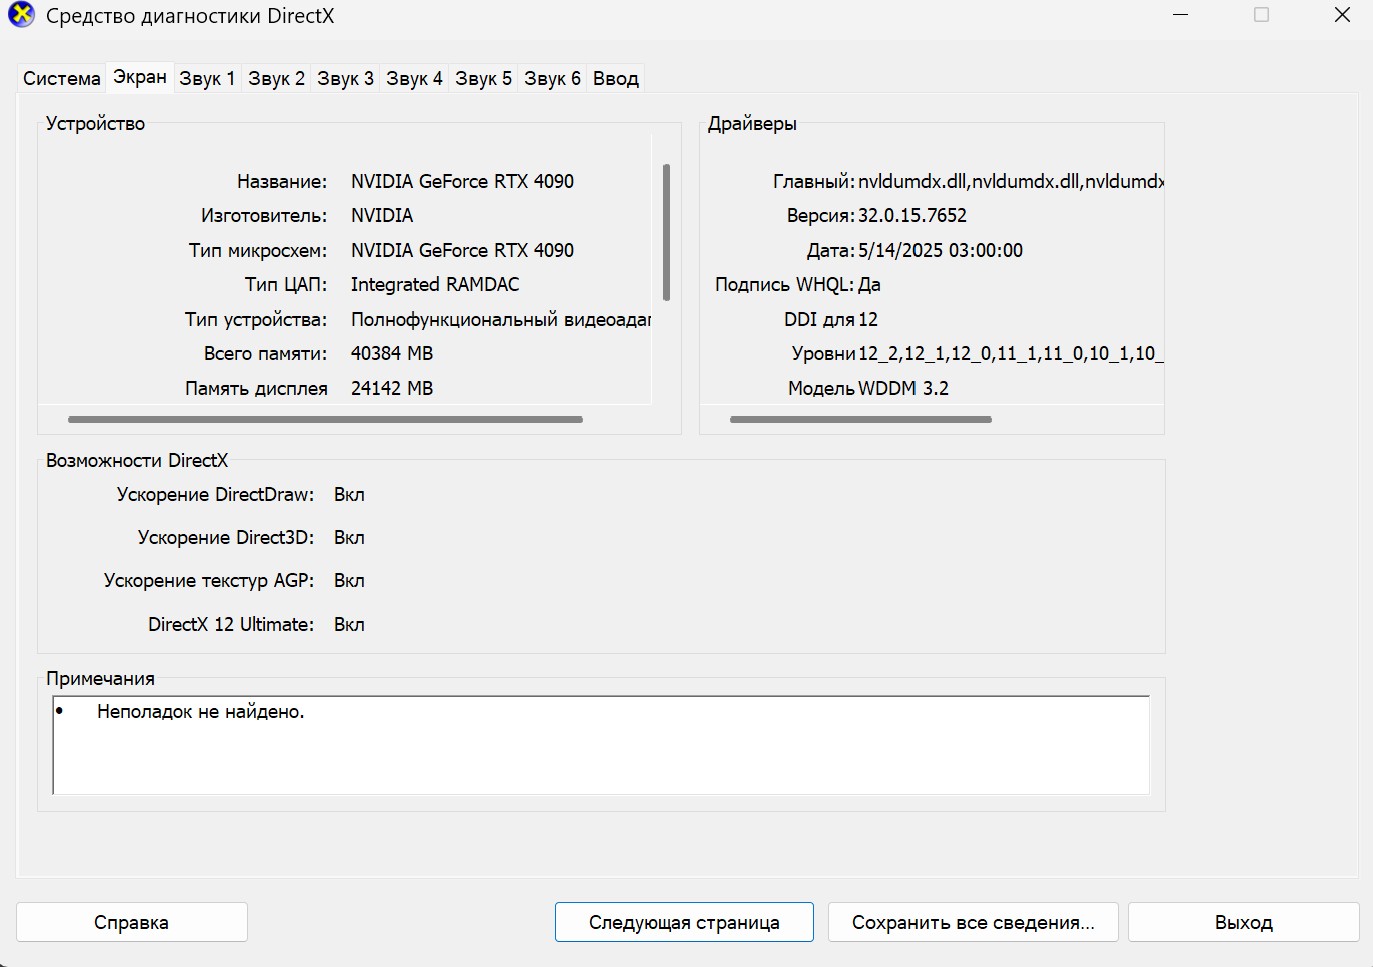The height and width of the screenshot is (967, 1373).
Task: Click the window title "Средство диагностики DirectX"
Action: click(190, 16)
